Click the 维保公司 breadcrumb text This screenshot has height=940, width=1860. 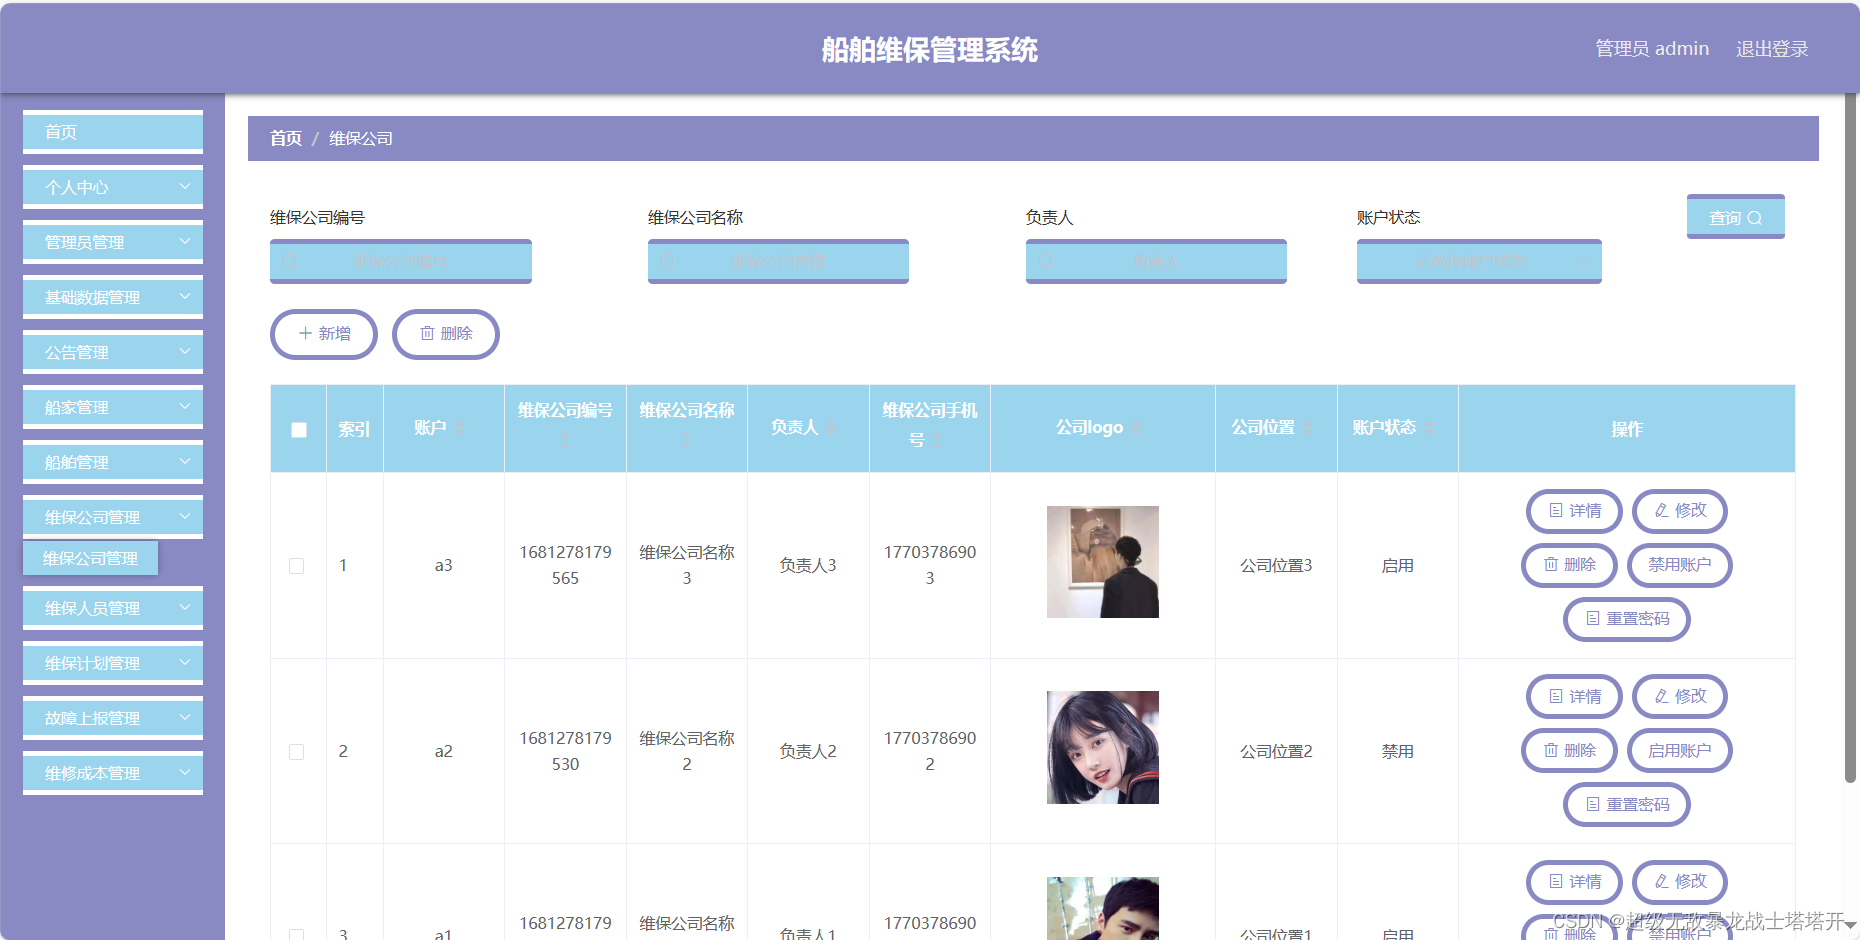click(x=361, y=138)
